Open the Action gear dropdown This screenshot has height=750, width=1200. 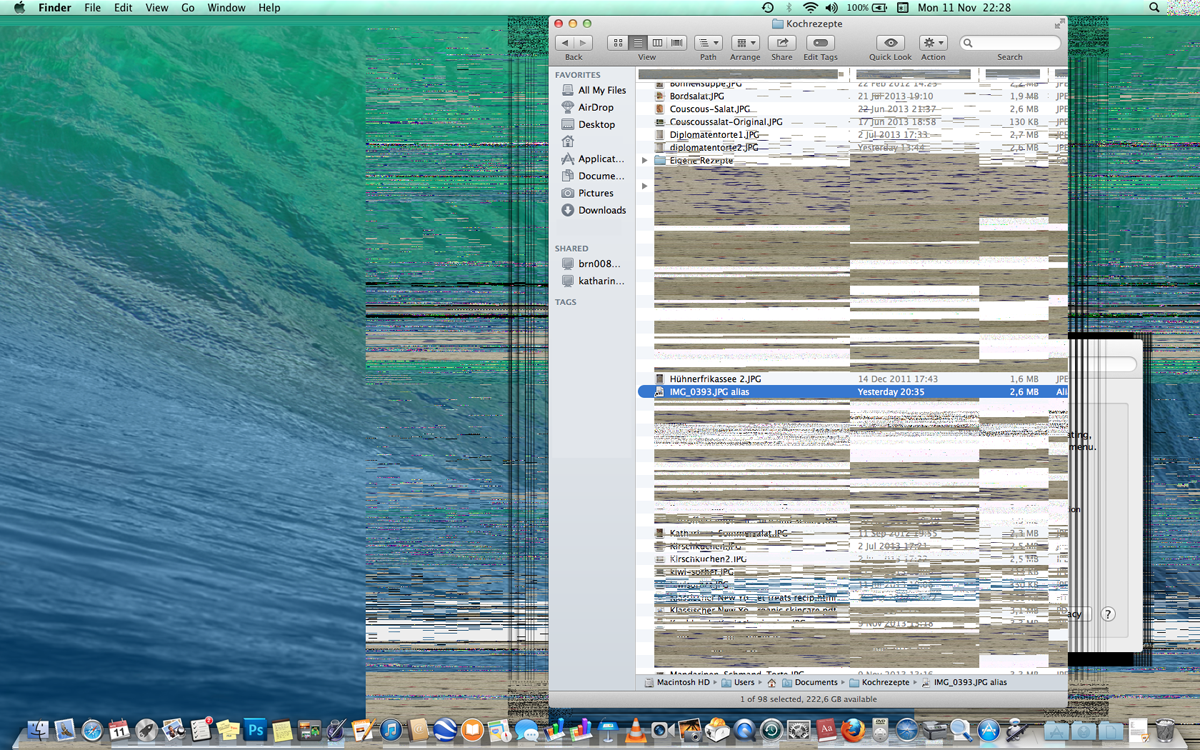pyautogui.click(x=933, y=43)
